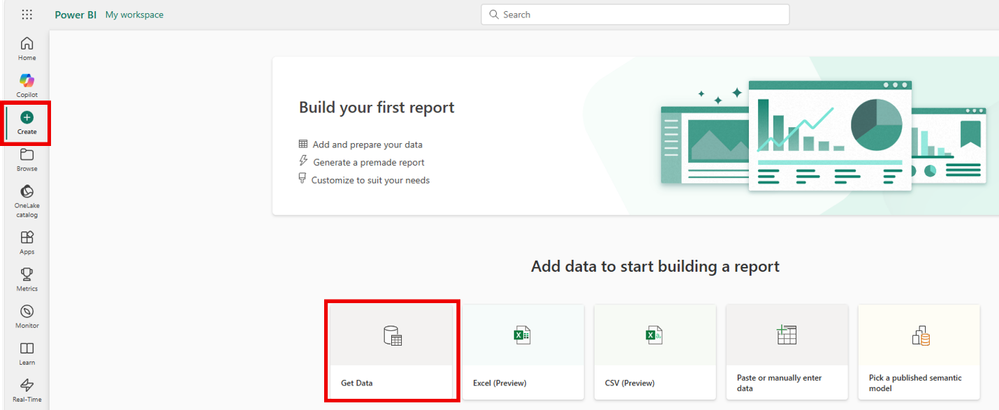Open My workspace link
Image resolution: width=999 pixels, height=410 pixels.
point(134,15)
